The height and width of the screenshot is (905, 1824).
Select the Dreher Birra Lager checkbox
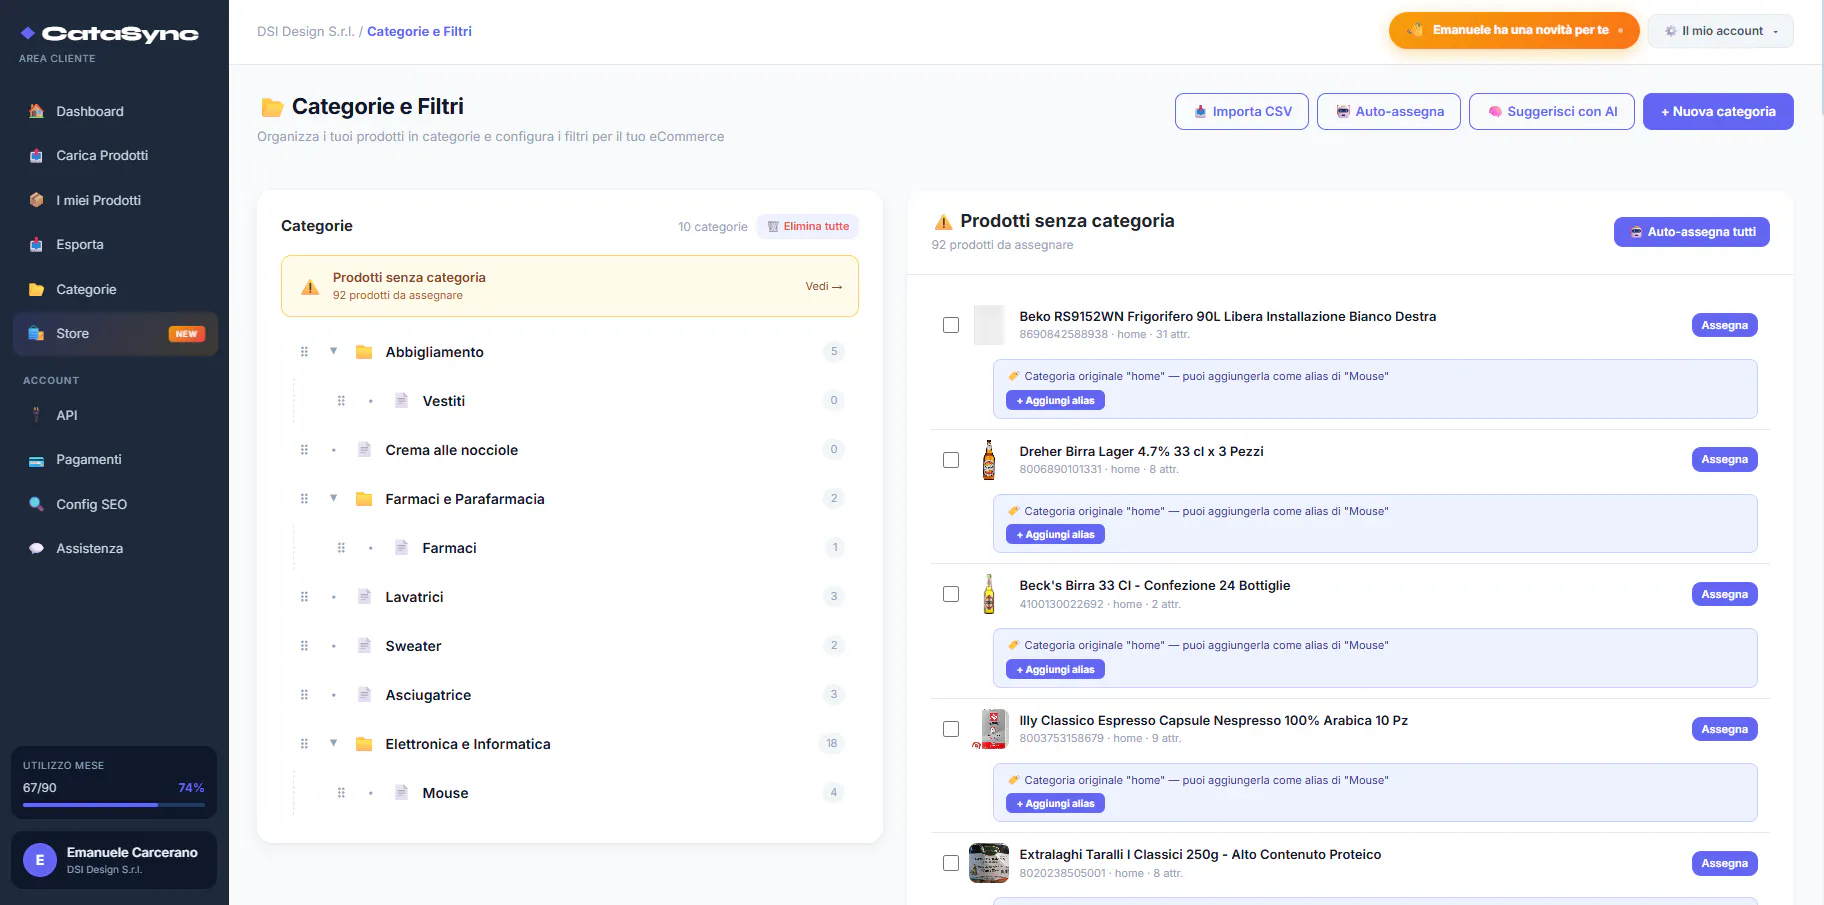pos(951,460)
